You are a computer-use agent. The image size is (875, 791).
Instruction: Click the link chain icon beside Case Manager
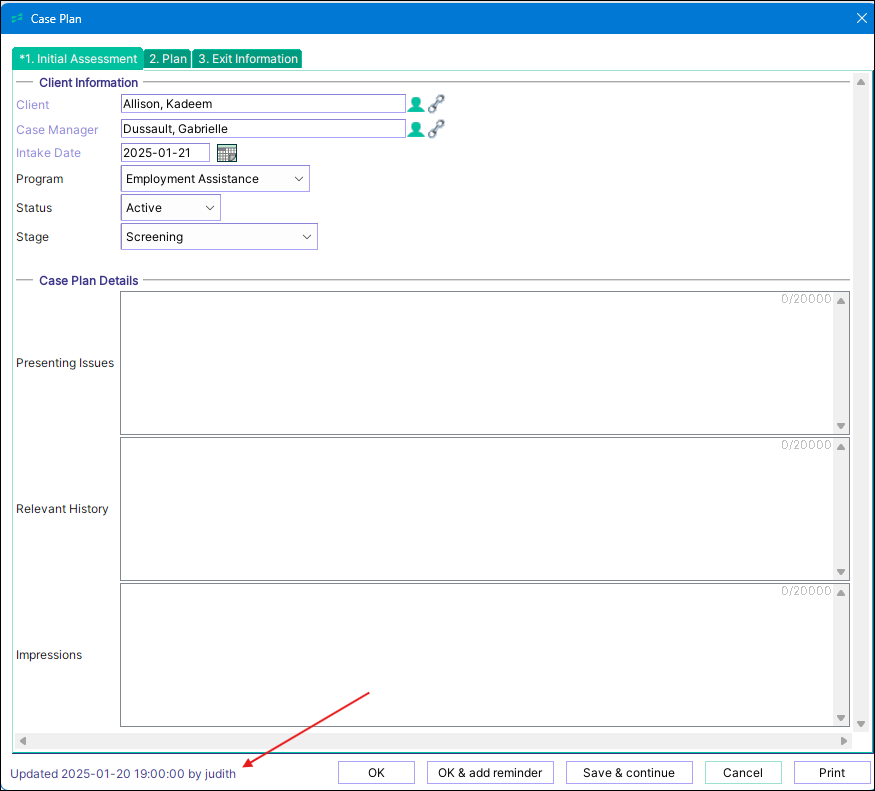click(x=436, y=129)
